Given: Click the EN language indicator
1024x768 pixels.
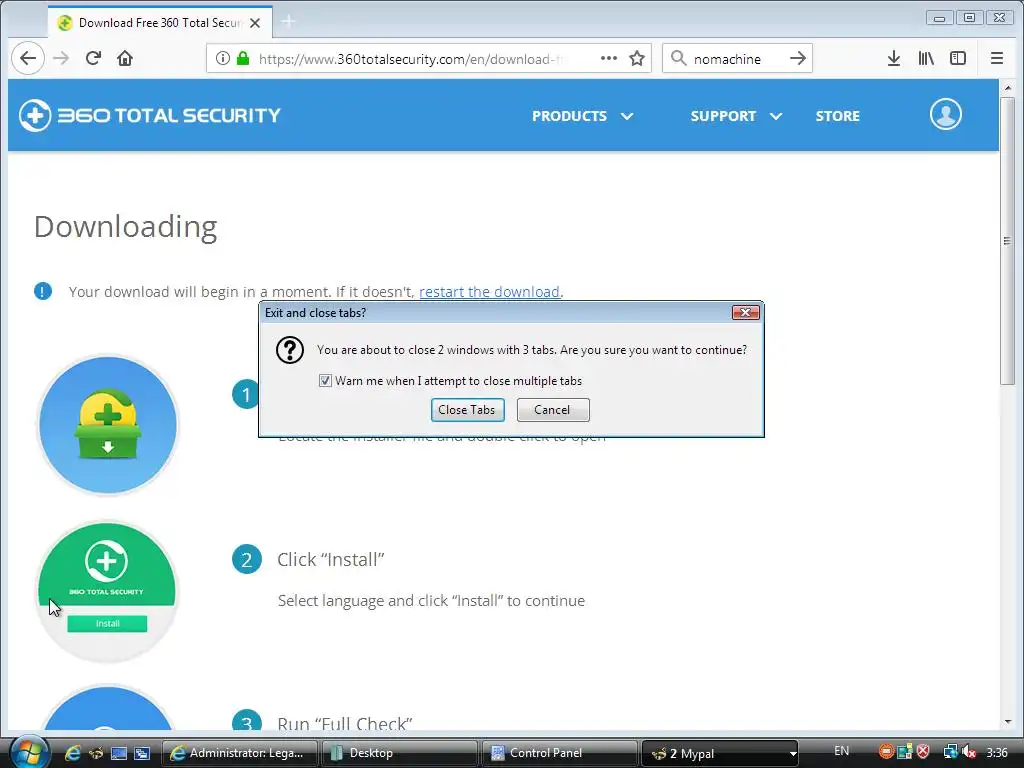Looking at the screenshot, I should 842,751.
